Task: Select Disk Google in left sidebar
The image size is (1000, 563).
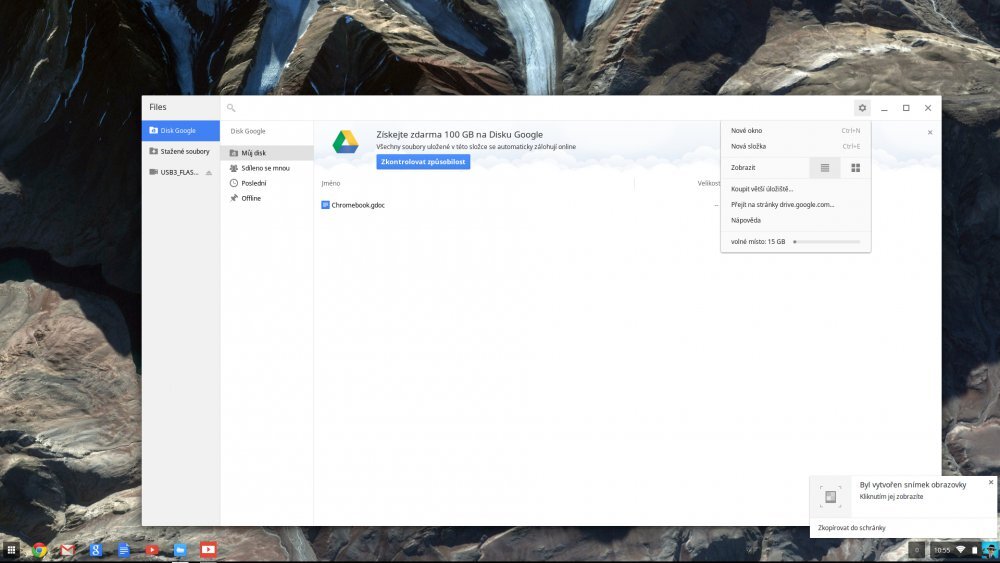Action: [x=180, y=130]
